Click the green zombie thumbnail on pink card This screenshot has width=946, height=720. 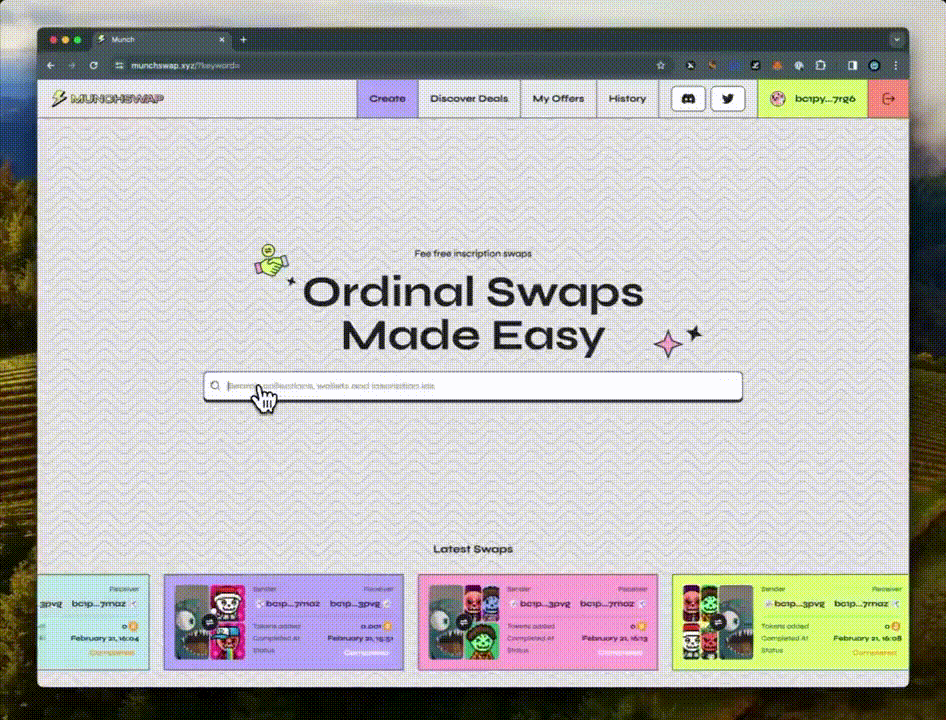point(482,641)
